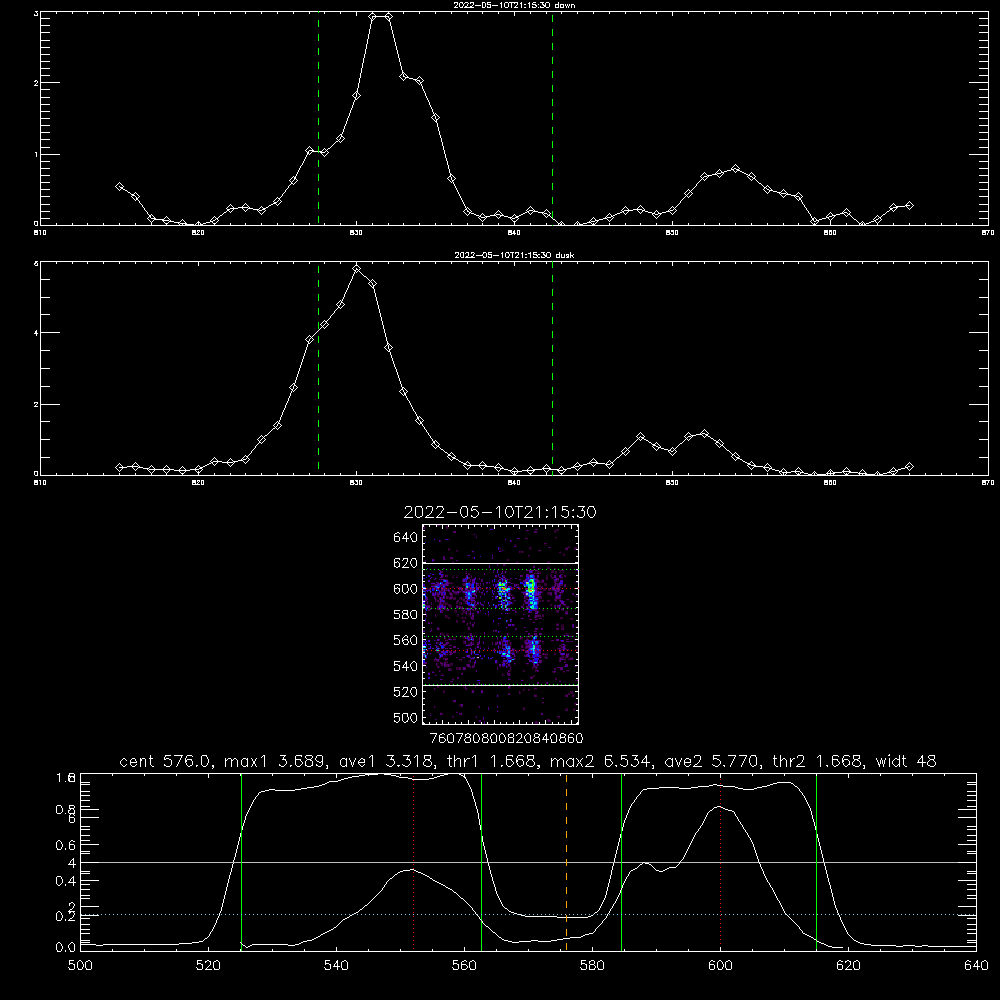This screenshot has width=1000, height=1000.
Task: Click the spectral image thumbnail in the center
Action: point(501,624)
